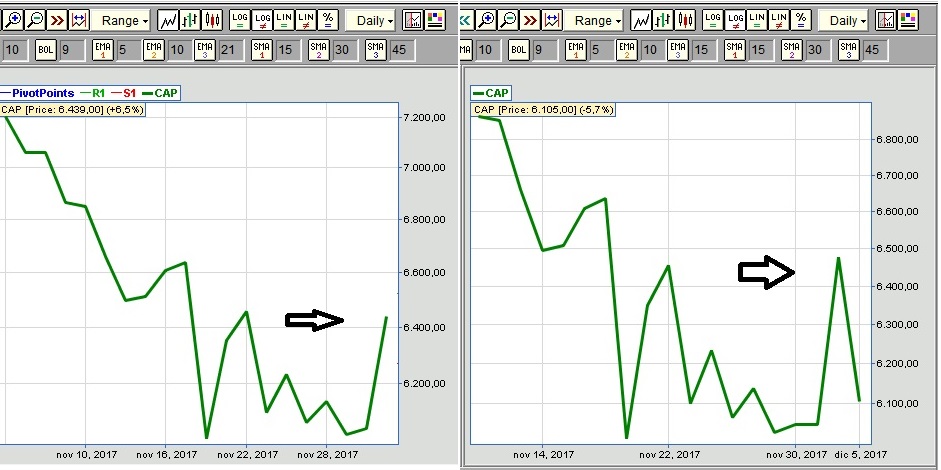Toggle SMA 3 indicator in left chart

tap(376, 50)
